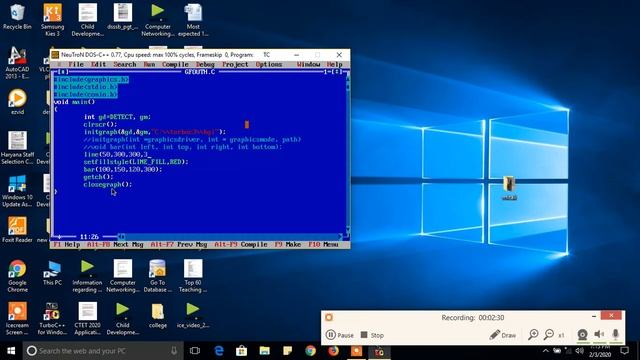640x360 pixels.
Task: Open Firefox from the taskbar
Action: tap(333, 351)
